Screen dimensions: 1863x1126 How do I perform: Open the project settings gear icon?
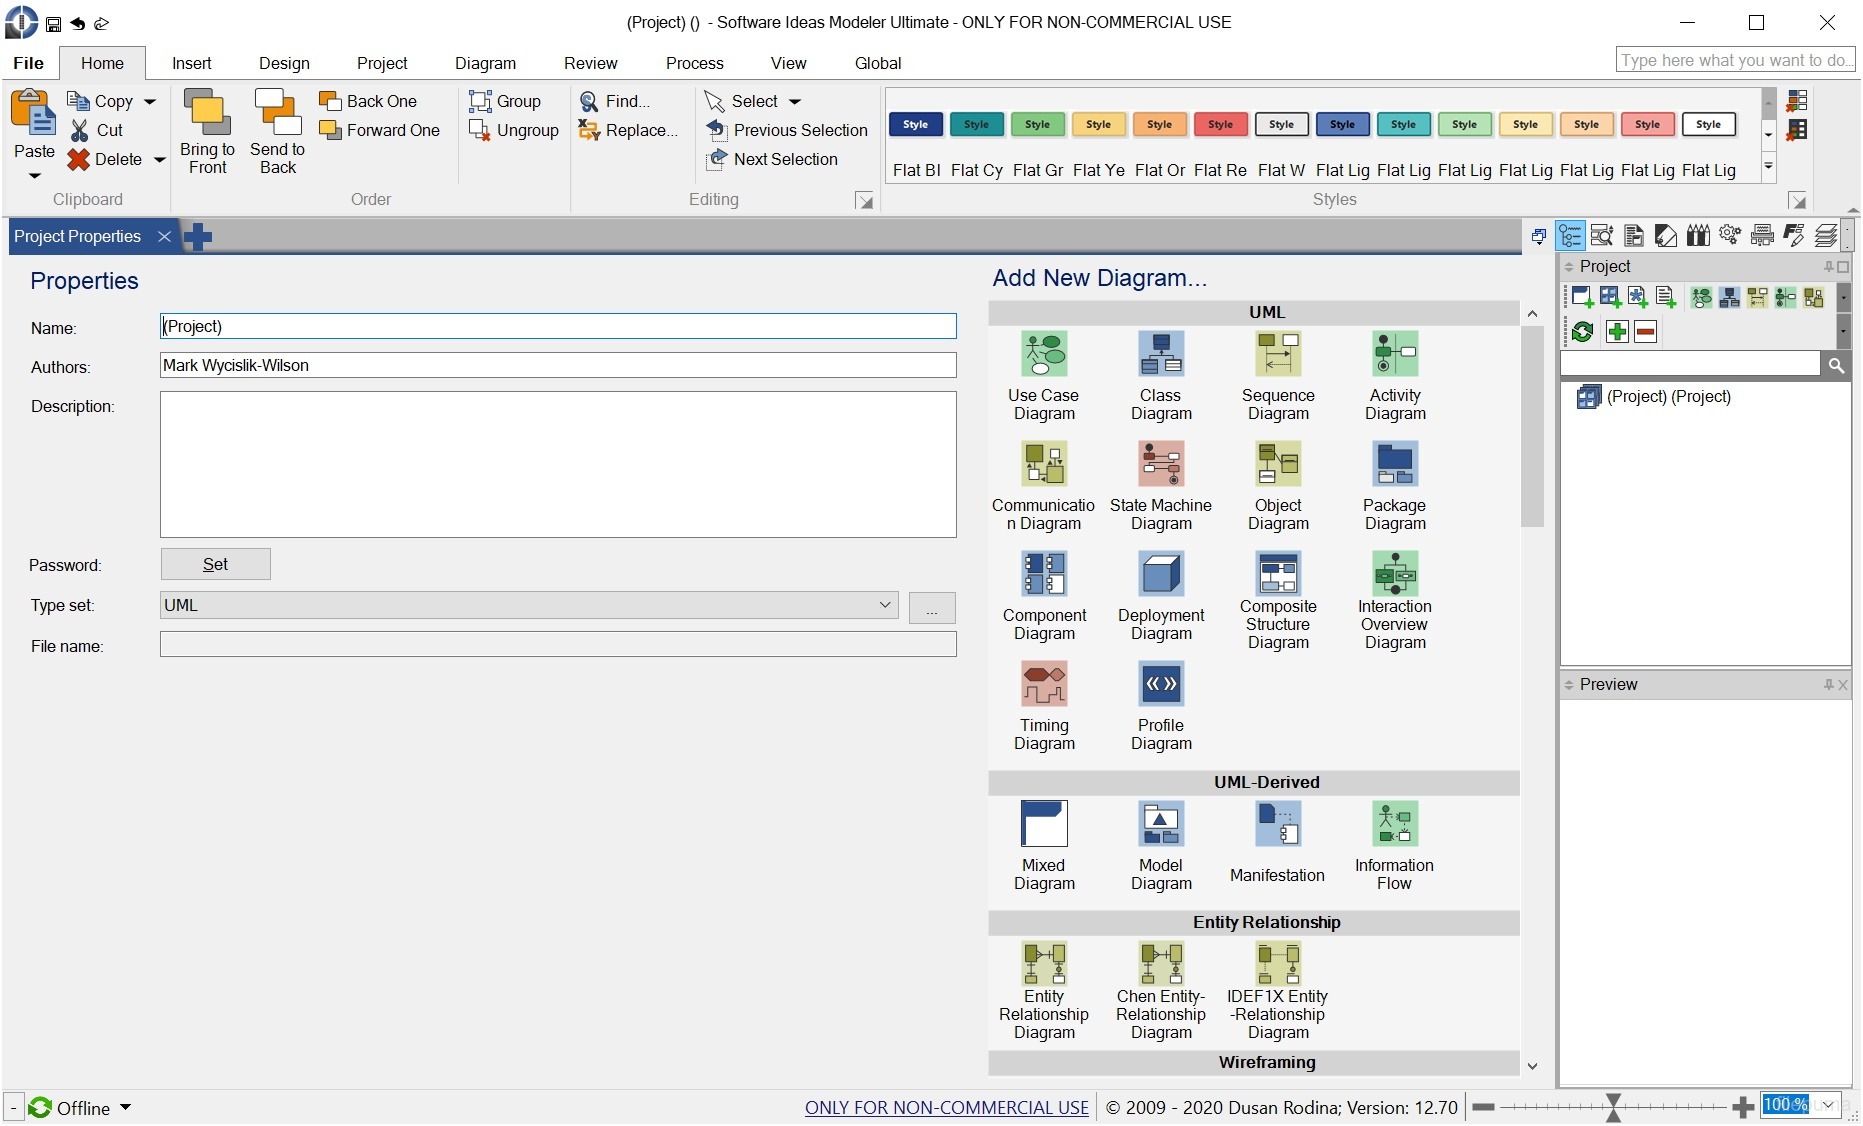1728,235
